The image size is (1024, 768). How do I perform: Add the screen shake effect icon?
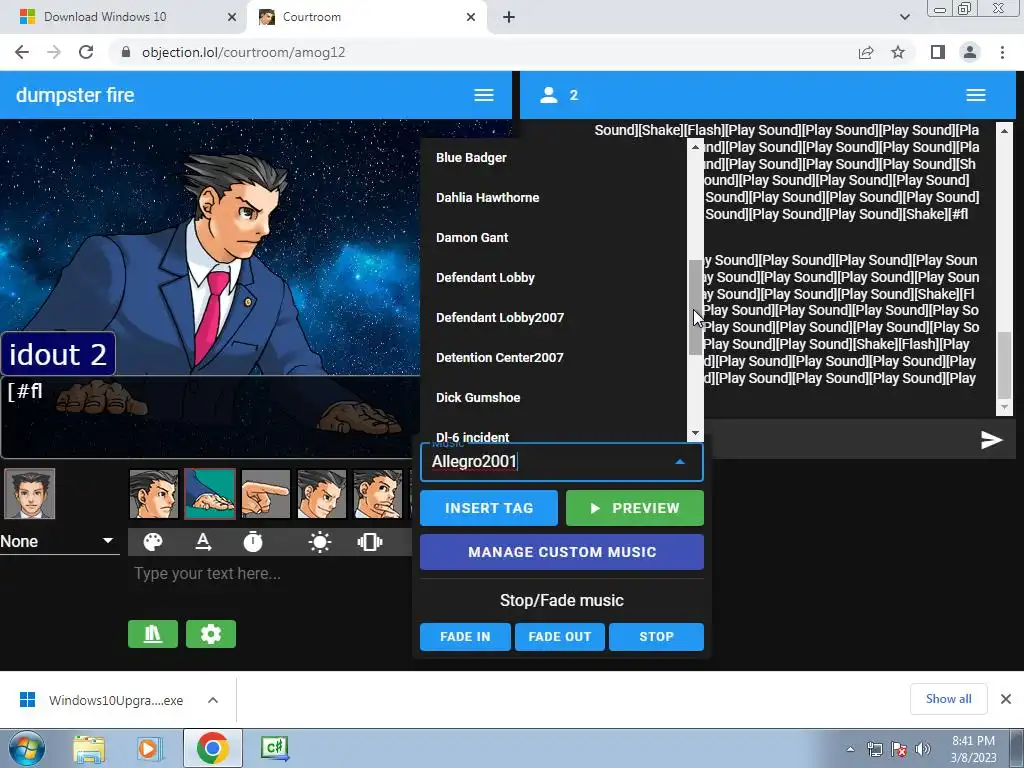click(x=370, y=541)
